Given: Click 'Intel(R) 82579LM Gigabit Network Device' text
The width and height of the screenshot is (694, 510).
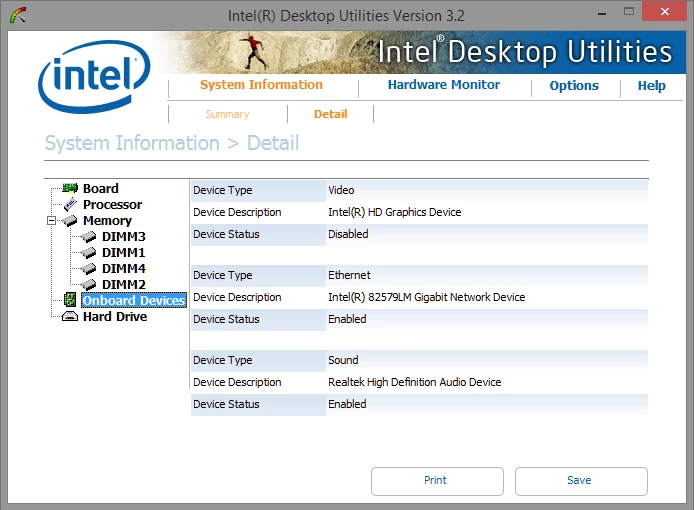Looking at the screenshot, I should pyautogui.click(x=427, y=298).
